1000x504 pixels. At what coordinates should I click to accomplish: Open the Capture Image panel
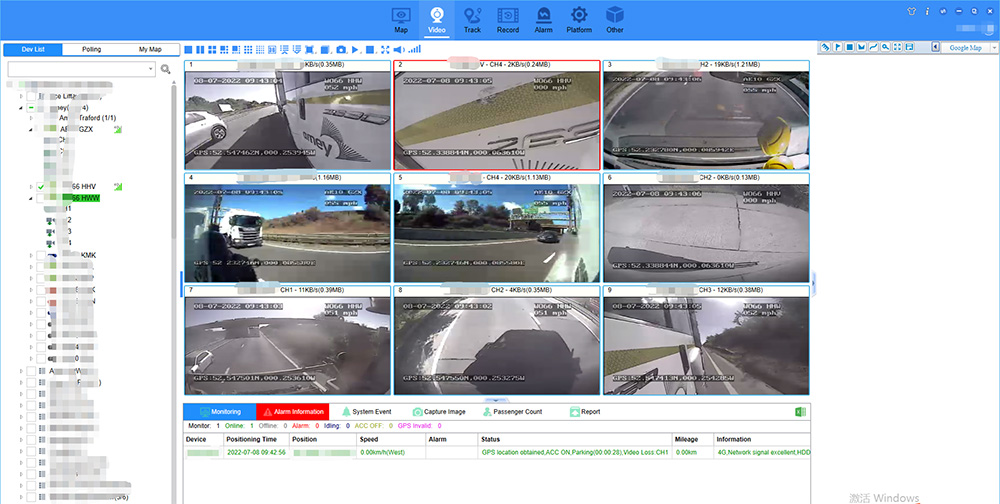click(438, 412)
